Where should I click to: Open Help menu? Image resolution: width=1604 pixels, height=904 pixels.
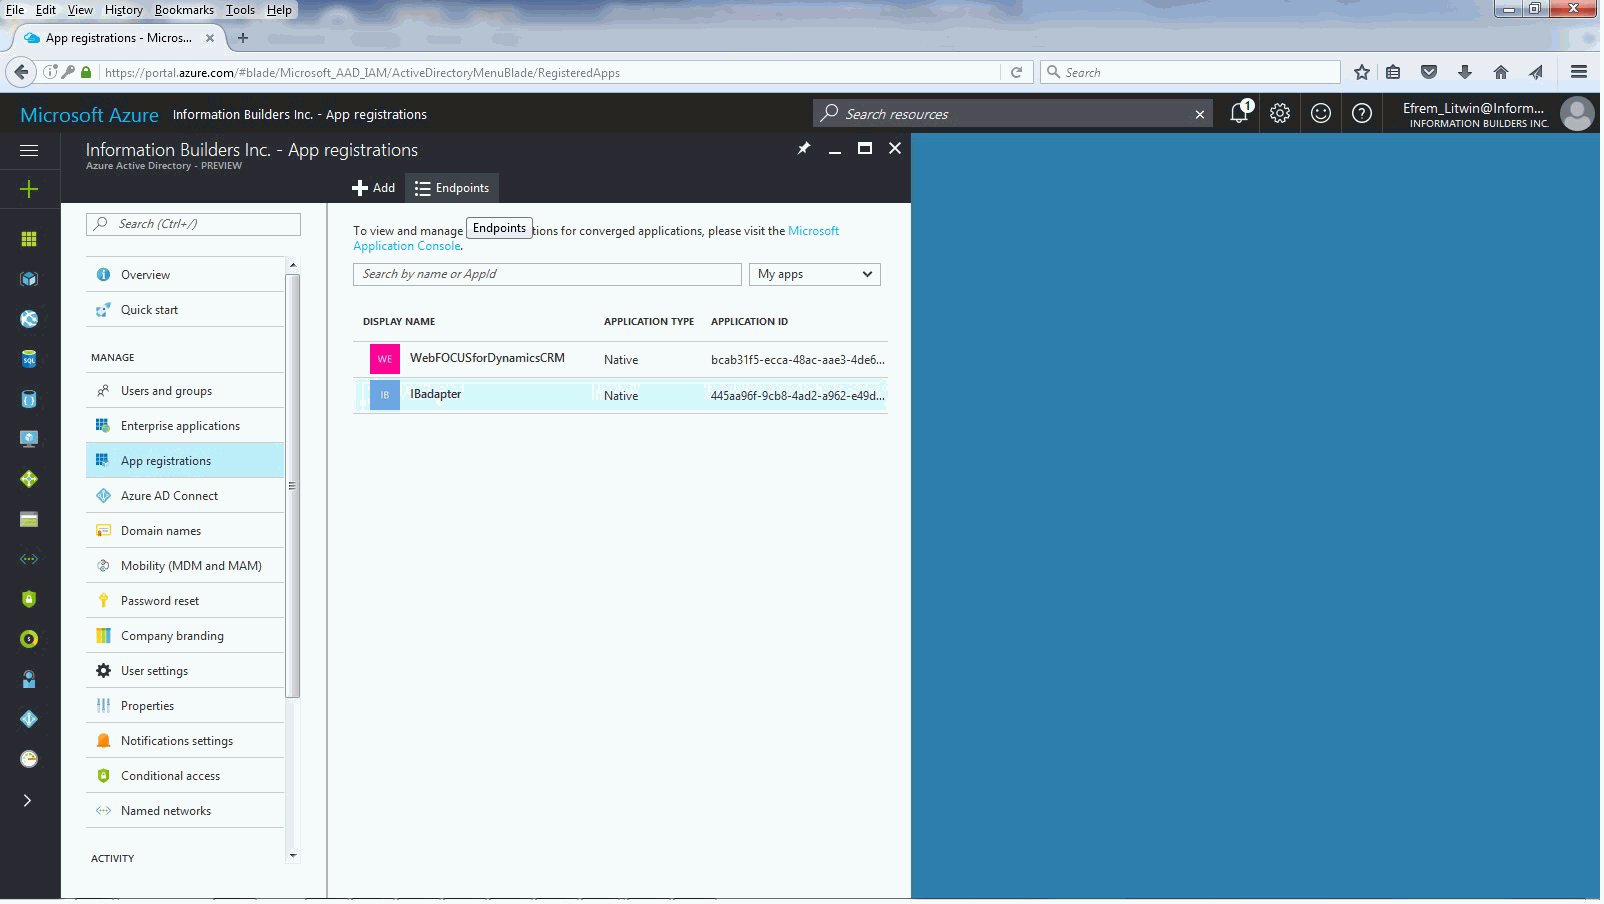(279, 10)
